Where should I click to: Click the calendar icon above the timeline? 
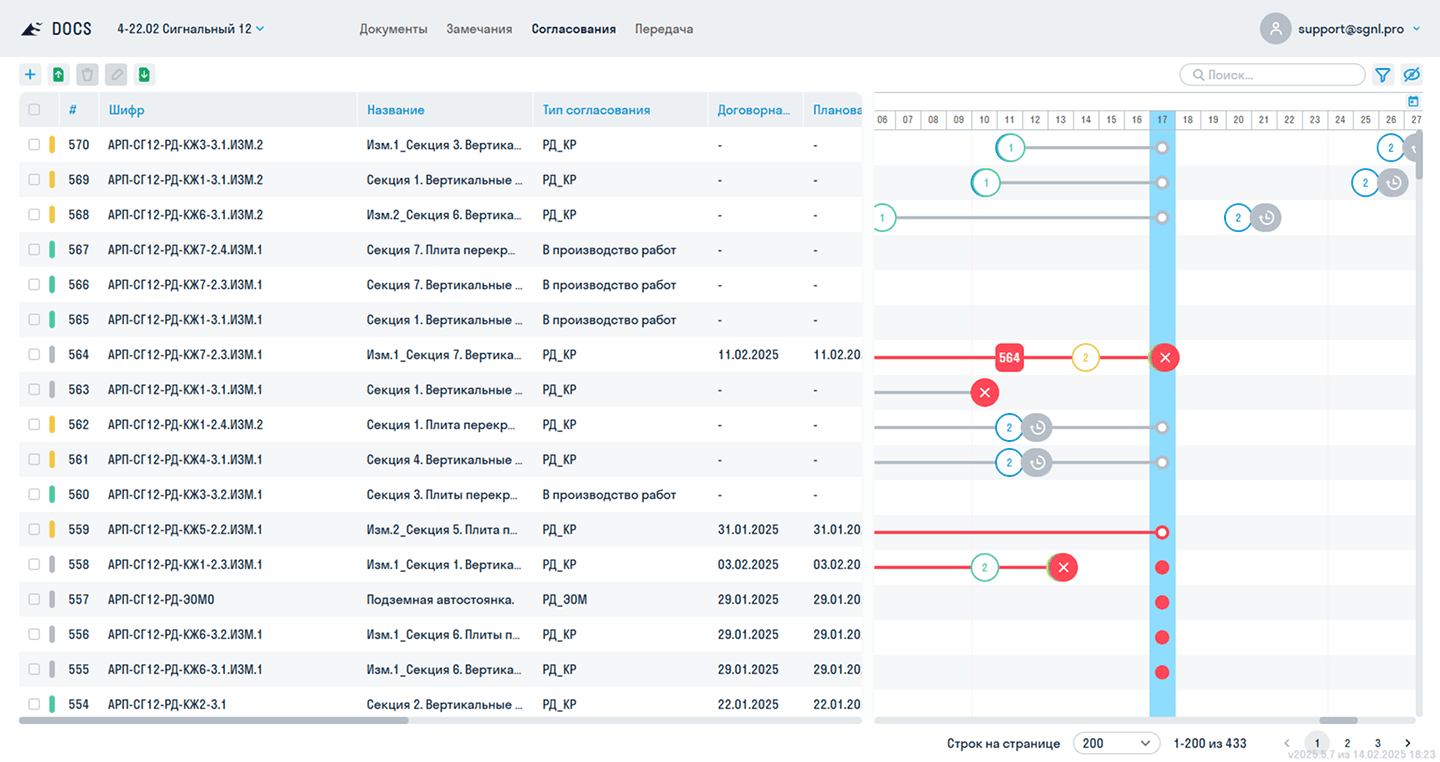click(x=1413, y=101)
